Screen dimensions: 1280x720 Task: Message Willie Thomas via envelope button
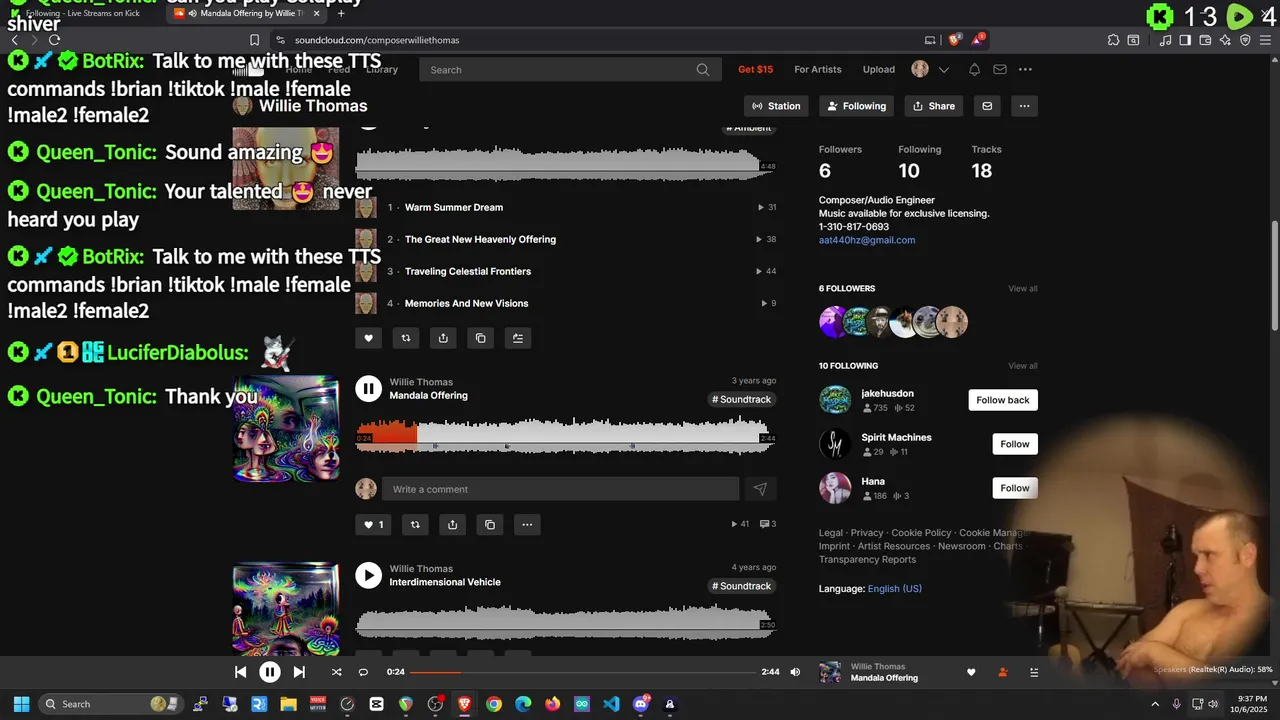[987, 106]
